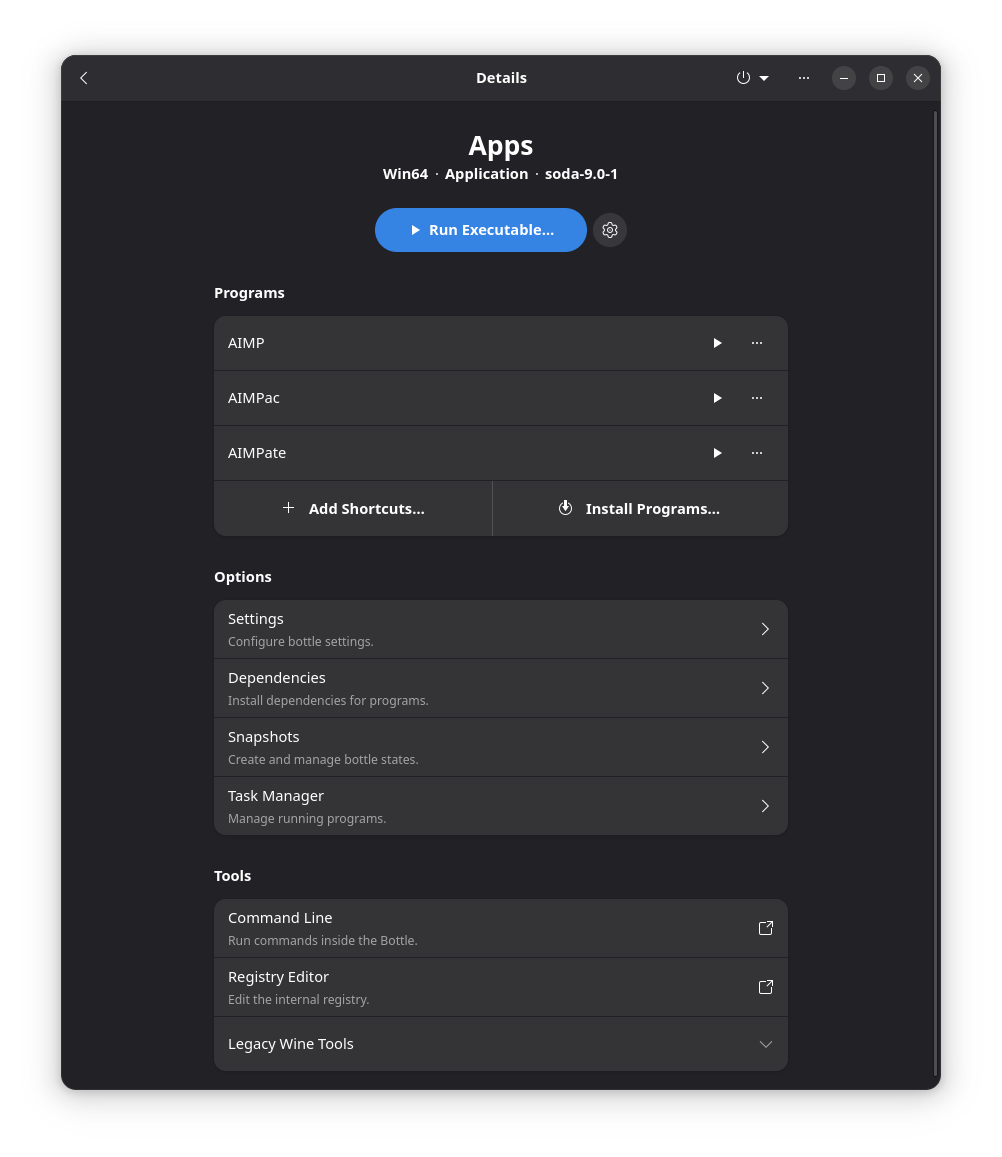The width and height of the screenshot is (1002, 1157).
Task: Expand the Legacy Wine Tools section
Action: click(500, 1044)
